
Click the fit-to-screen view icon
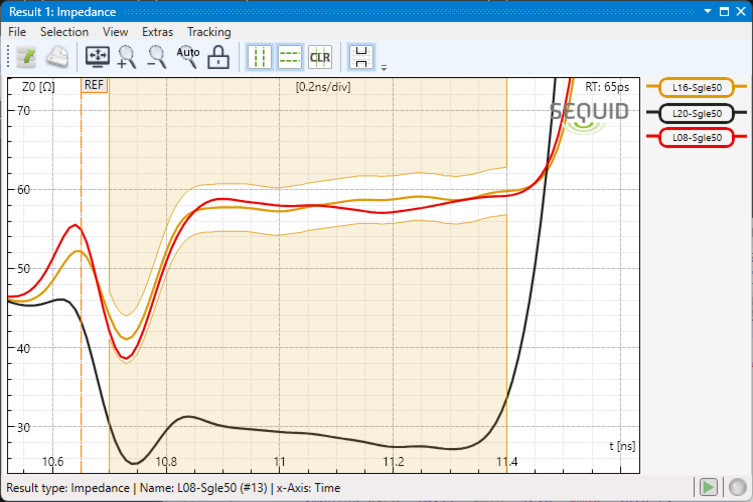tap(98, 57)
